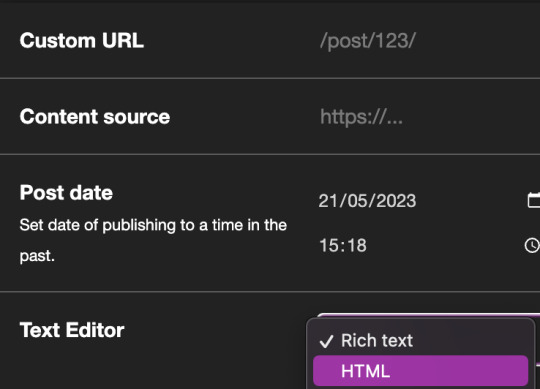Click the Text Editor label
540x389 pixels.
[x=72, y=330]
